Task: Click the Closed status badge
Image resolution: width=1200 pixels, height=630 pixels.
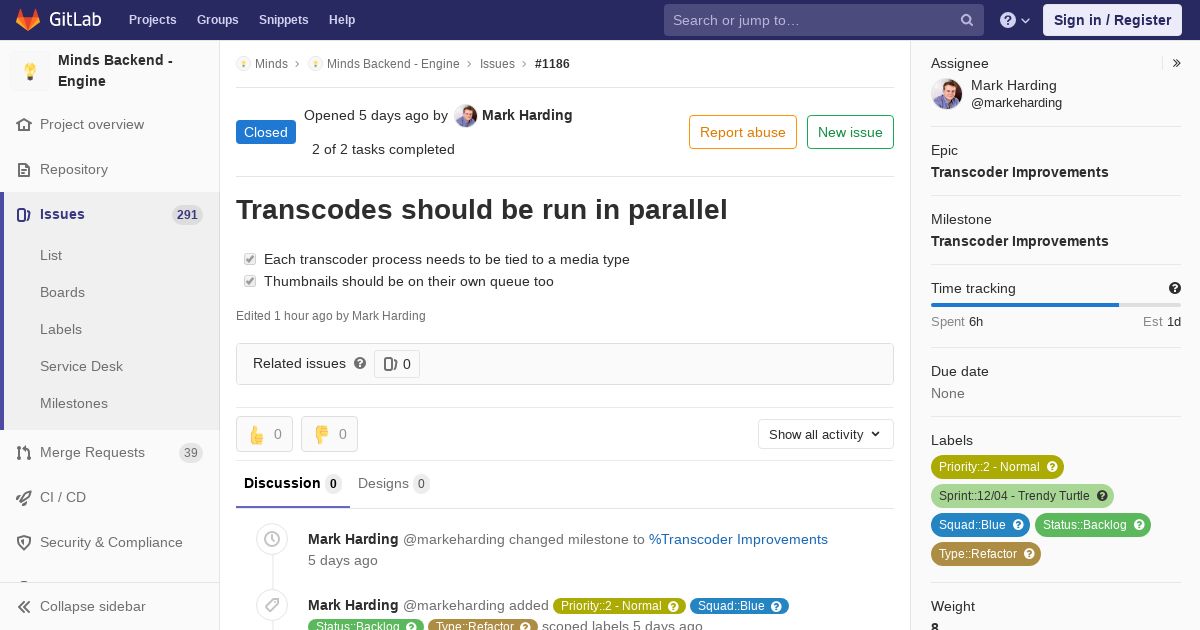Action: 266,132
